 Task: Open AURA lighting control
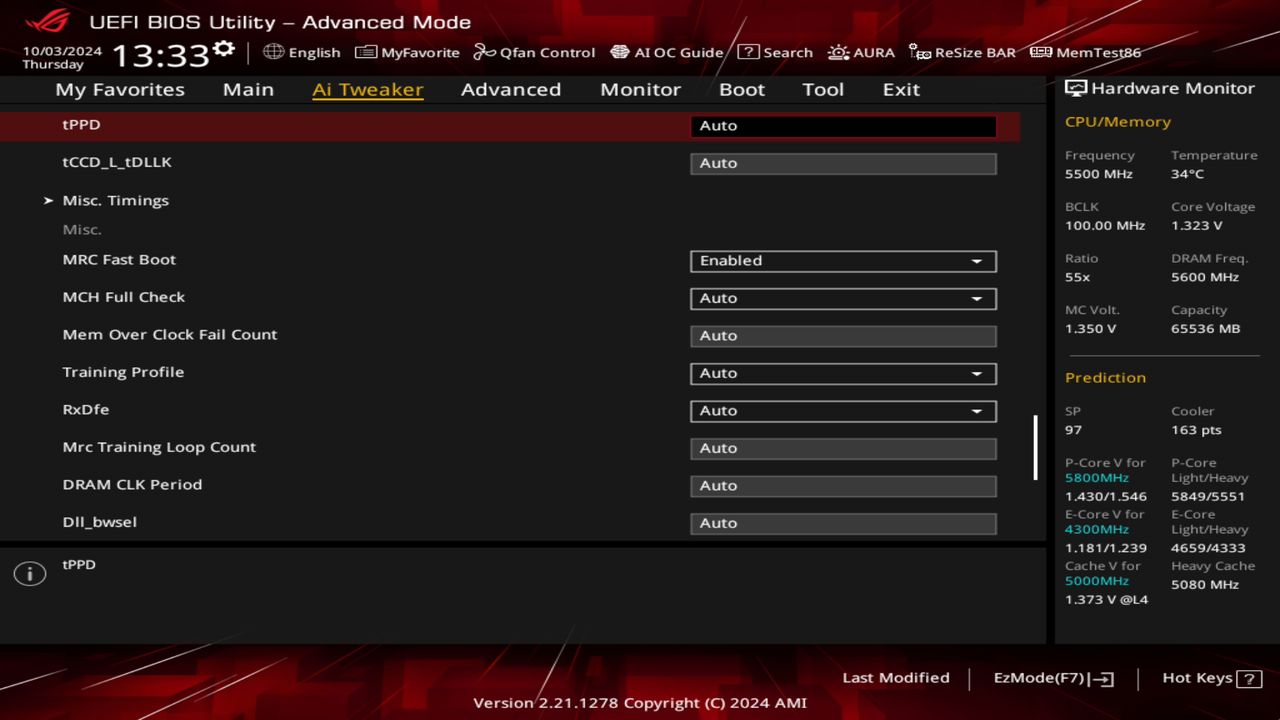tap(861, 52)
